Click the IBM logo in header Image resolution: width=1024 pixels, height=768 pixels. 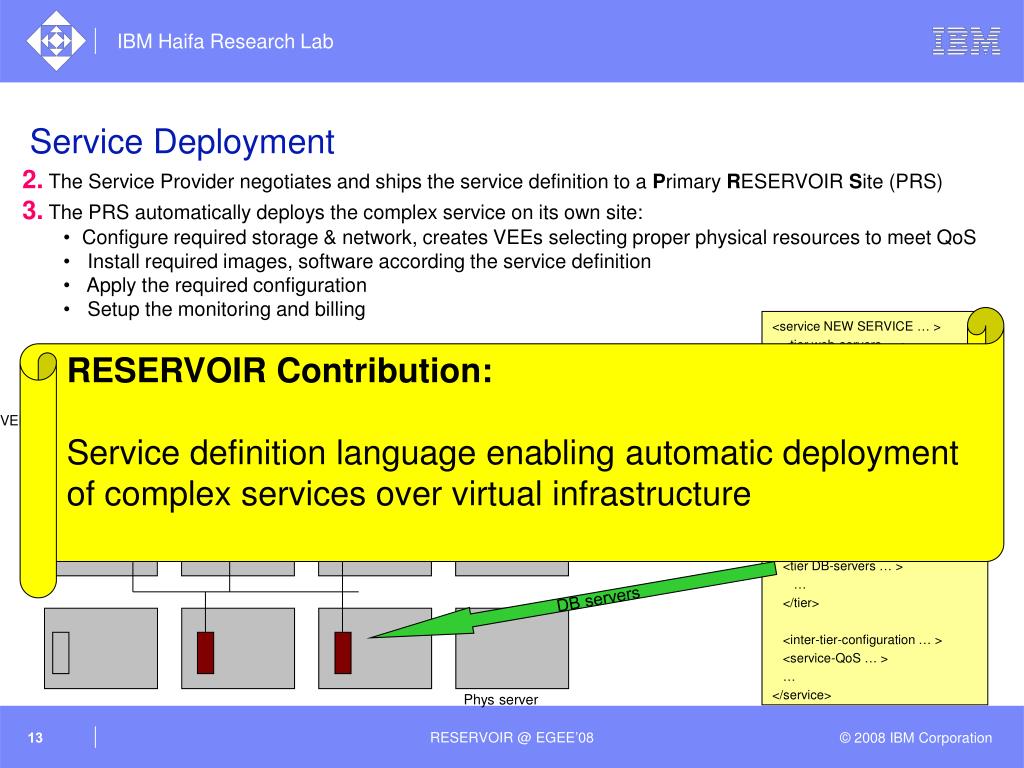[967, 41]
